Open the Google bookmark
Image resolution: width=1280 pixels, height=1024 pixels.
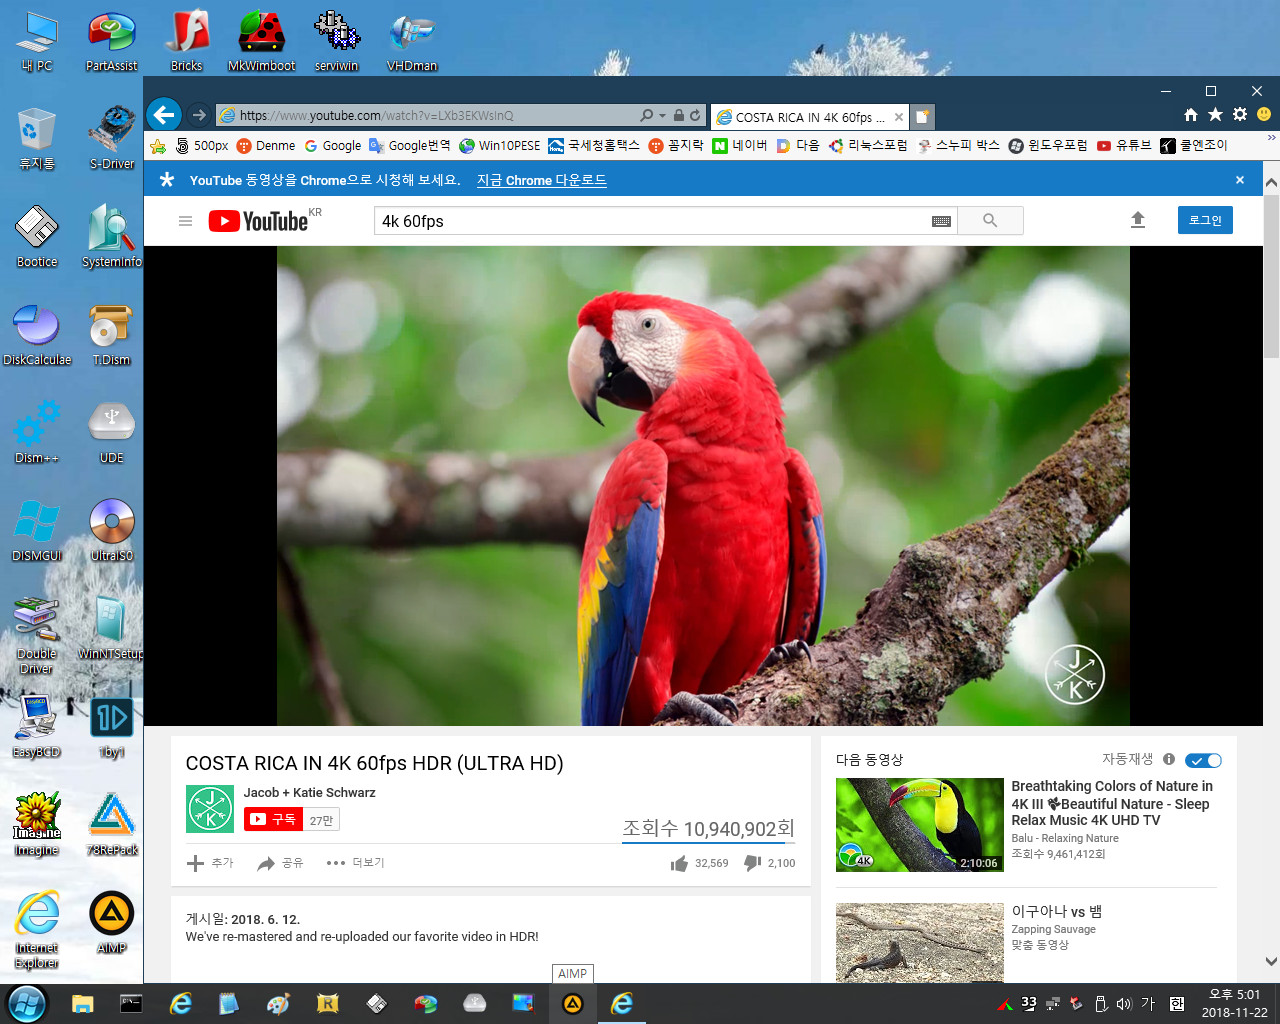(x=333, y=145)
